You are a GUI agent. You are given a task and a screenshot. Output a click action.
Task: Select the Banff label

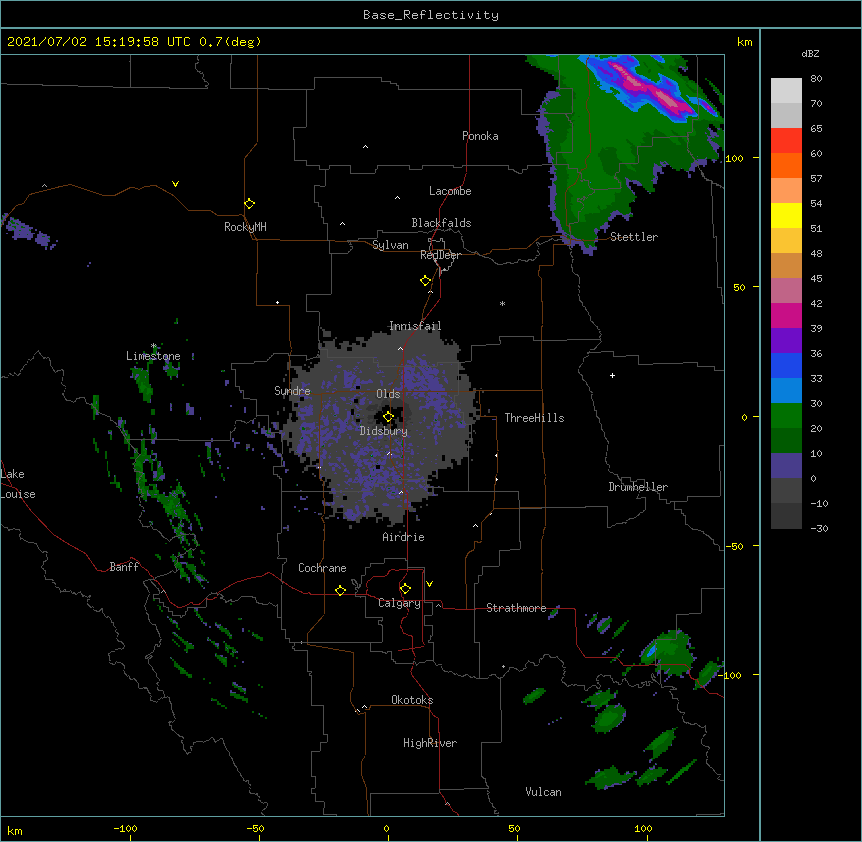(124, 567)
